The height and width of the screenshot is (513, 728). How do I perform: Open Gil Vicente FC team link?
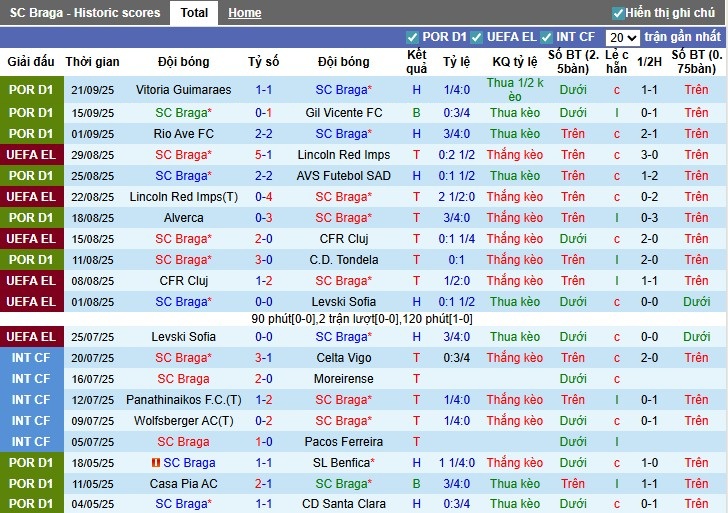click(344, 113)
